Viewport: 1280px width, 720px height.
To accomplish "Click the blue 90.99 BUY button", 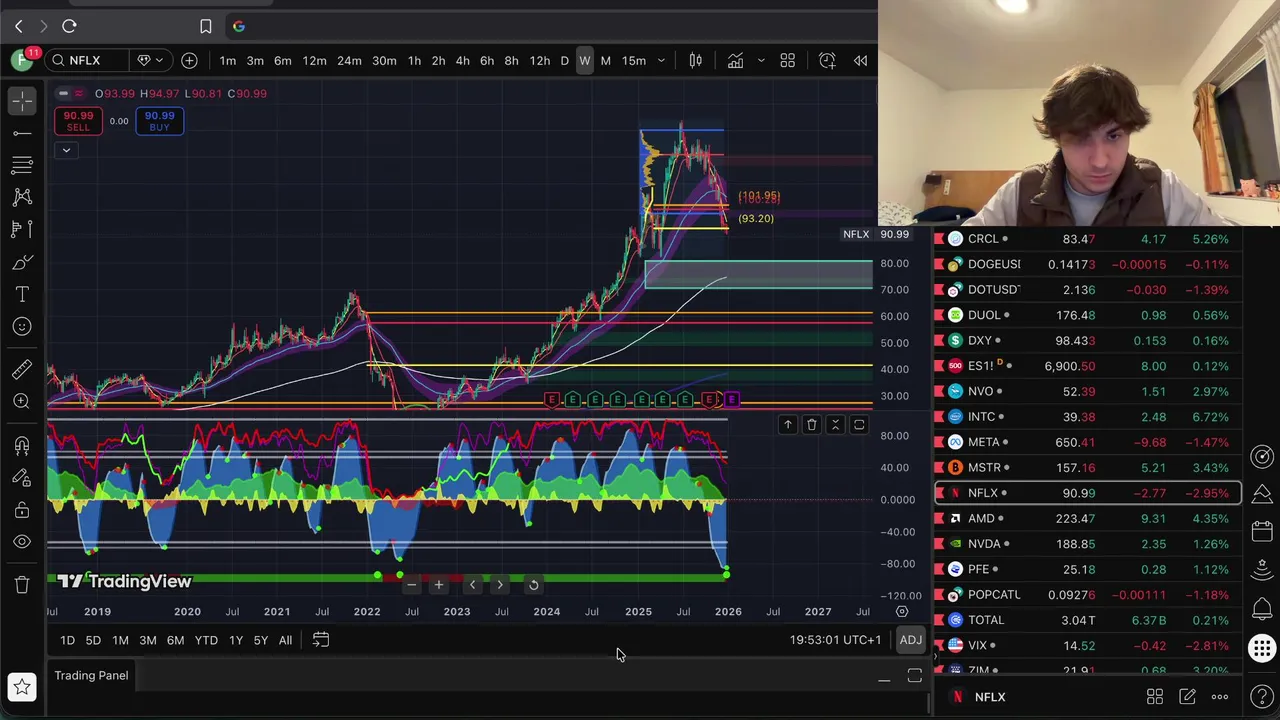I will (x=159, y=121).
